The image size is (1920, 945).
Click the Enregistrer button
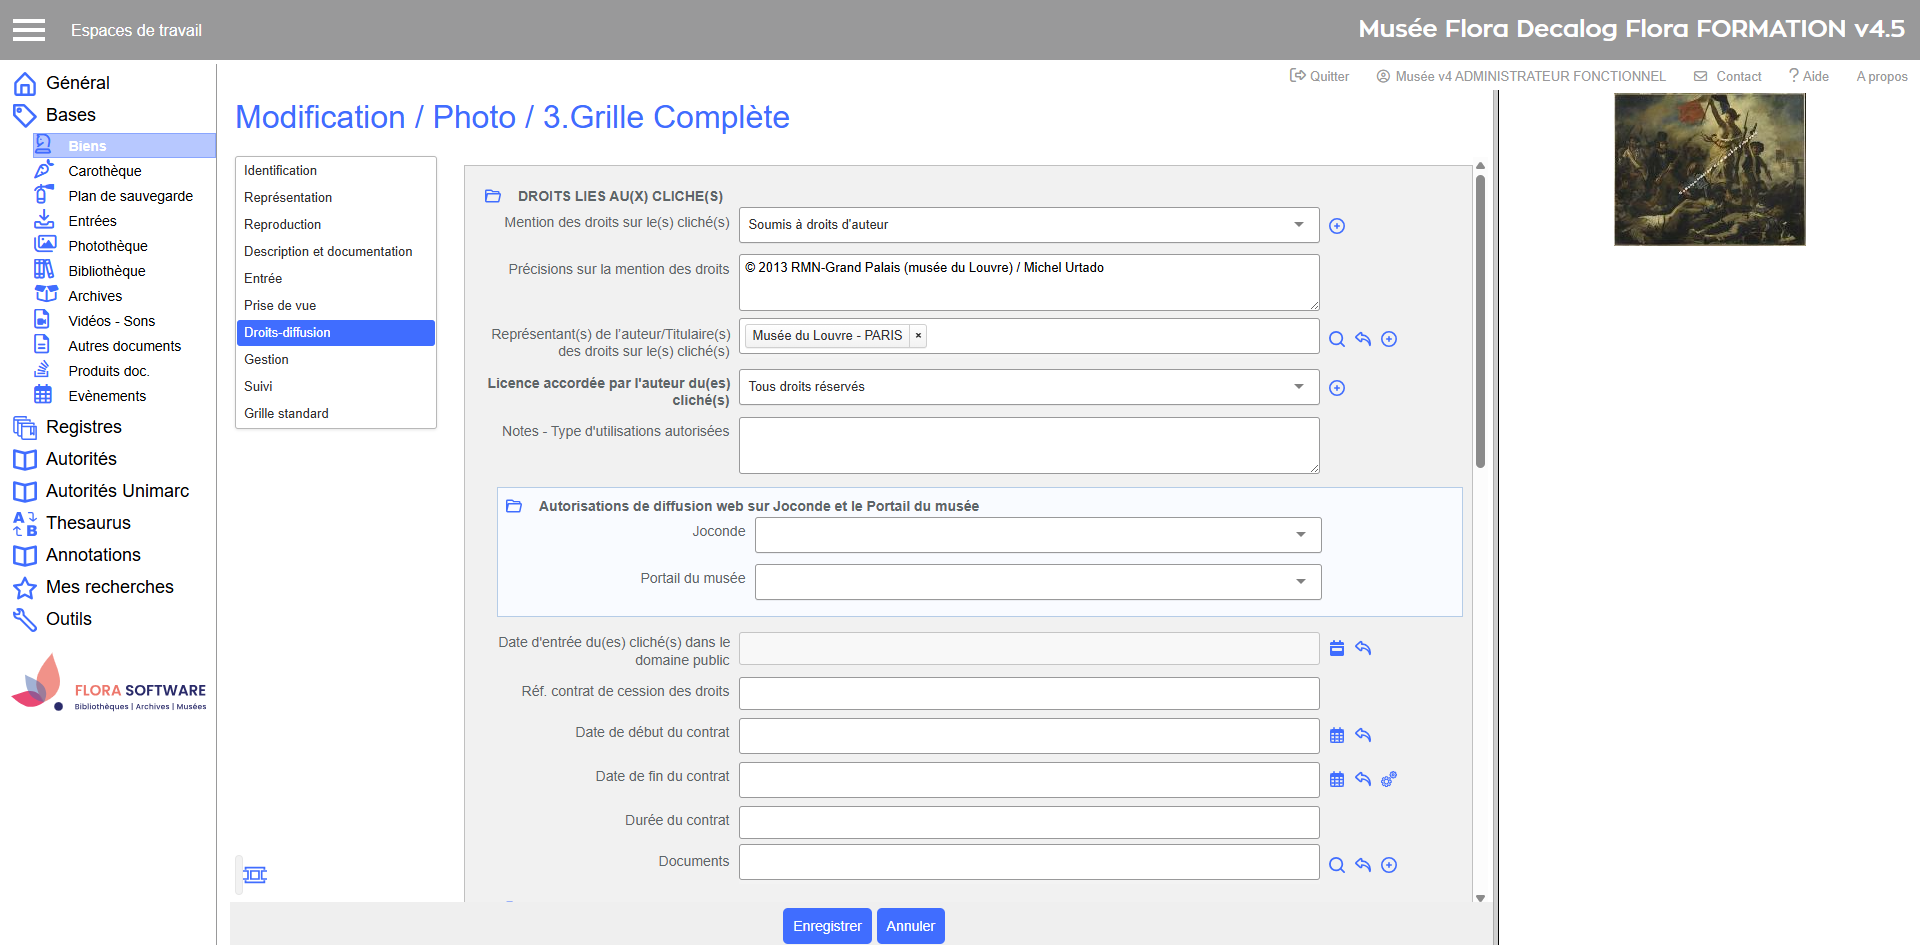click(x=827, y=926)
